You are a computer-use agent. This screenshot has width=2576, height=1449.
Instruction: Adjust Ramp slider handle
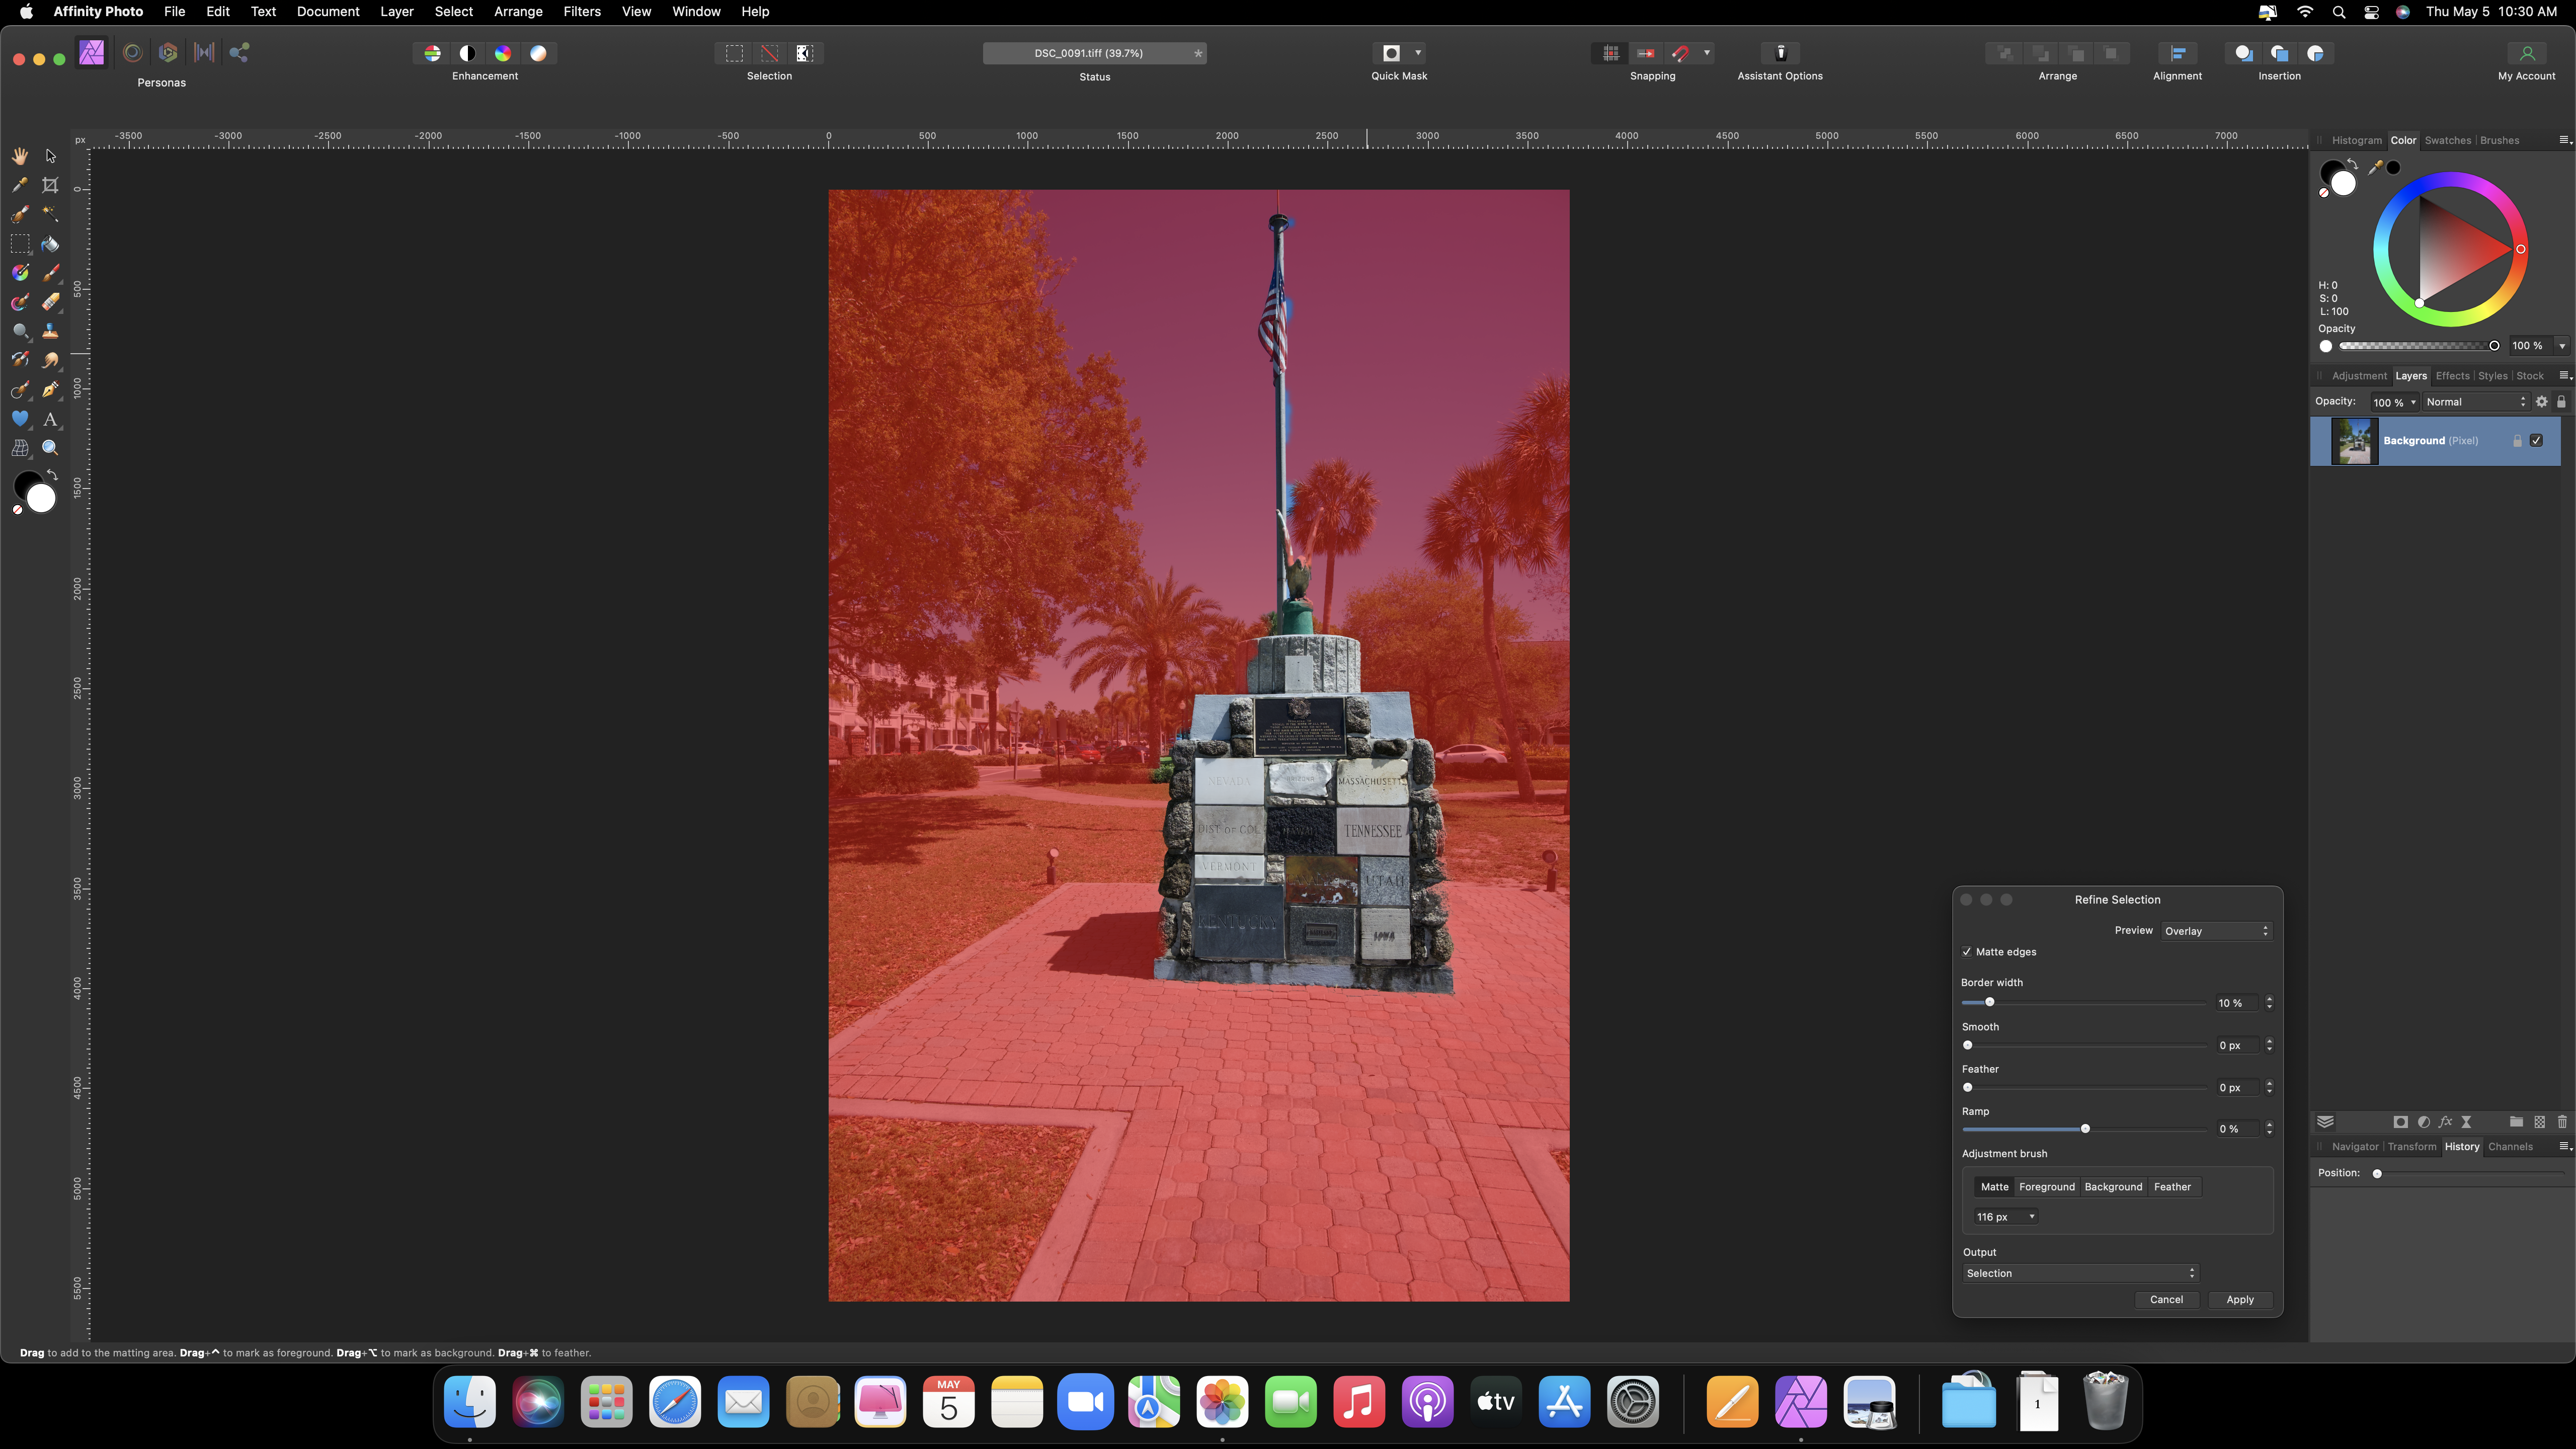click(x=2085, y=1128)
